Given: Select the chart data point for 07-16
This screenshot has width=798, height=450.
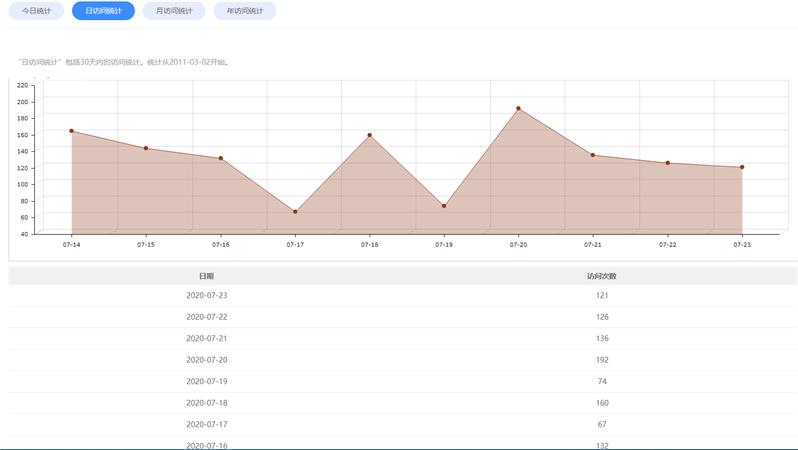Looking at the screenshot, I should (x=220, y=158).
